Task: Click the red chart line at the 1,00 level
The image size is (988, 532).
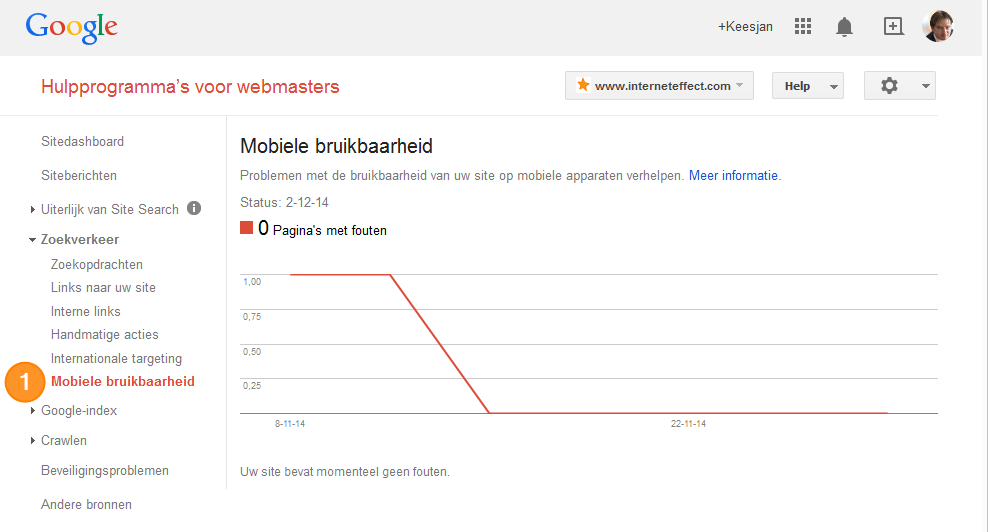Action: pyautogui.click(x=340, y=275)
